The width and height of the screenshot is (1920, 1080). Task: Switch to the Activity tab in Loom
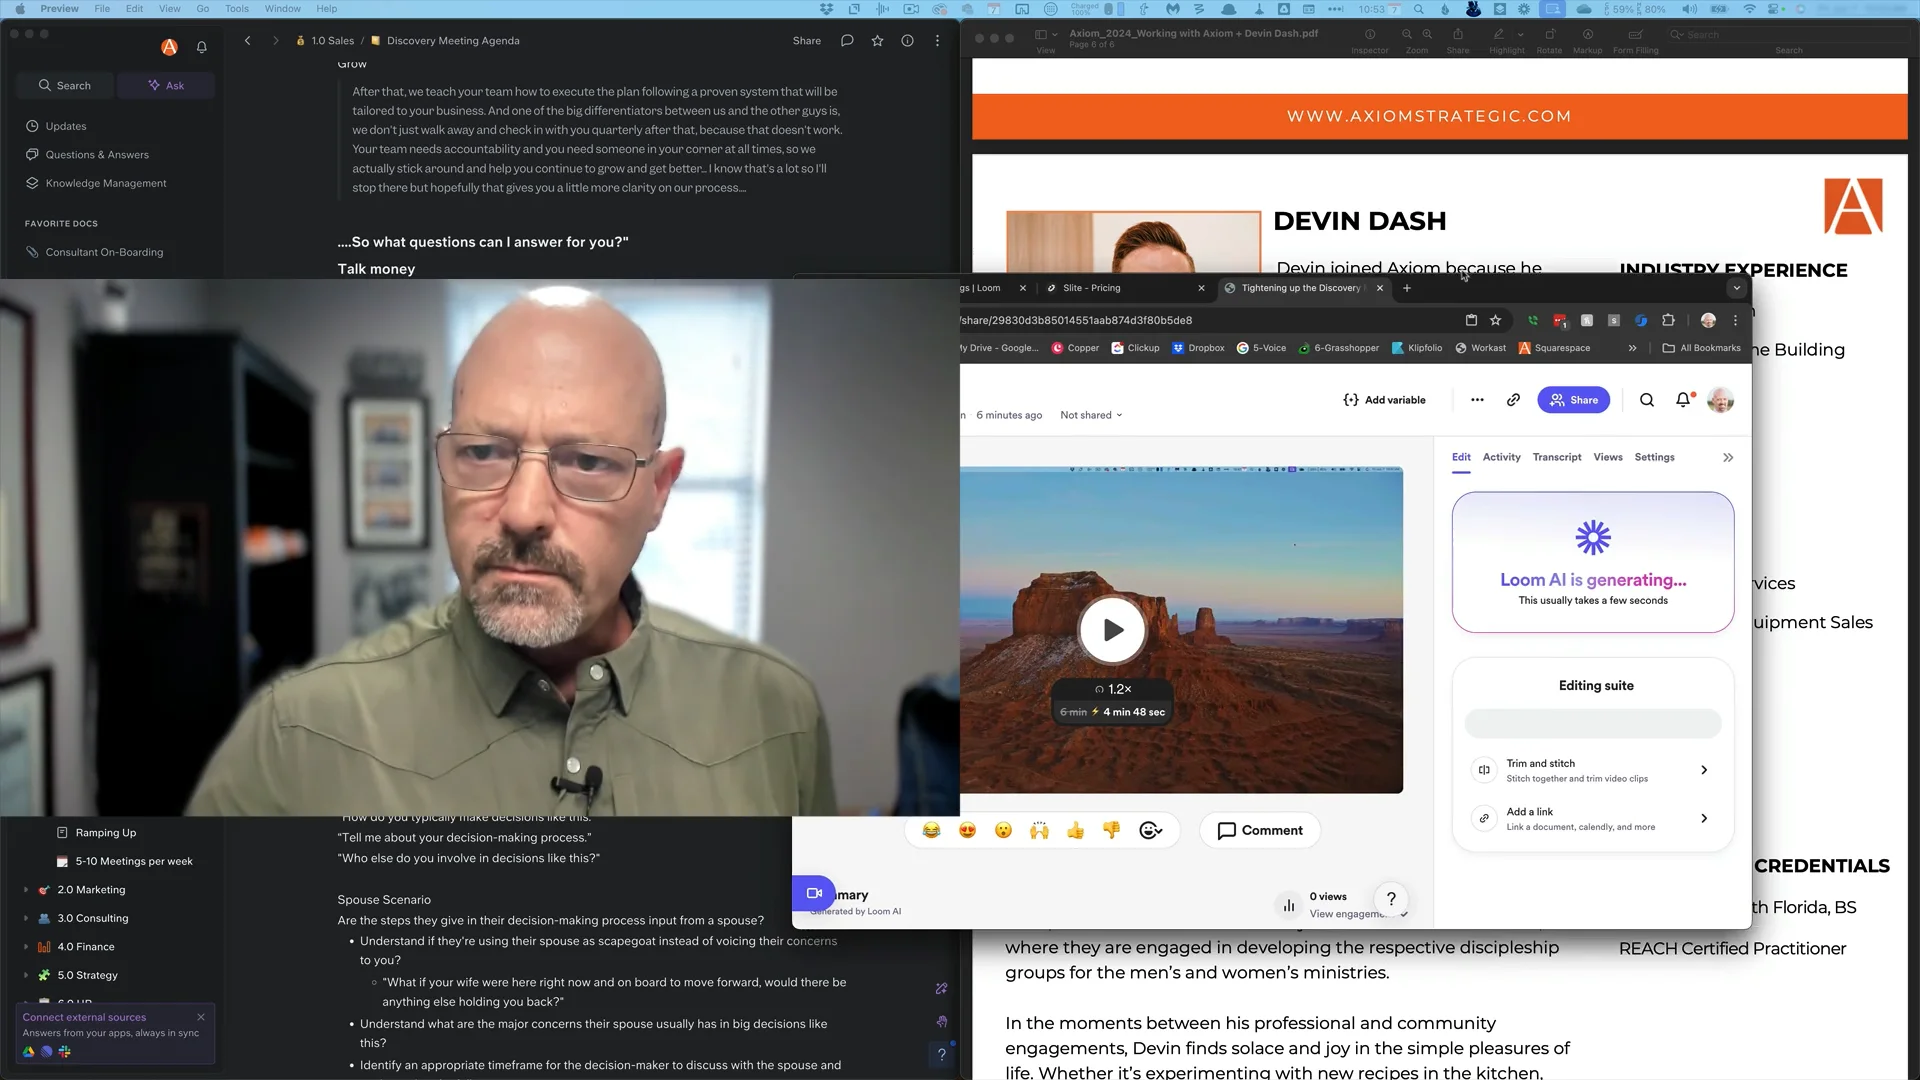(x=1501, y=457)
